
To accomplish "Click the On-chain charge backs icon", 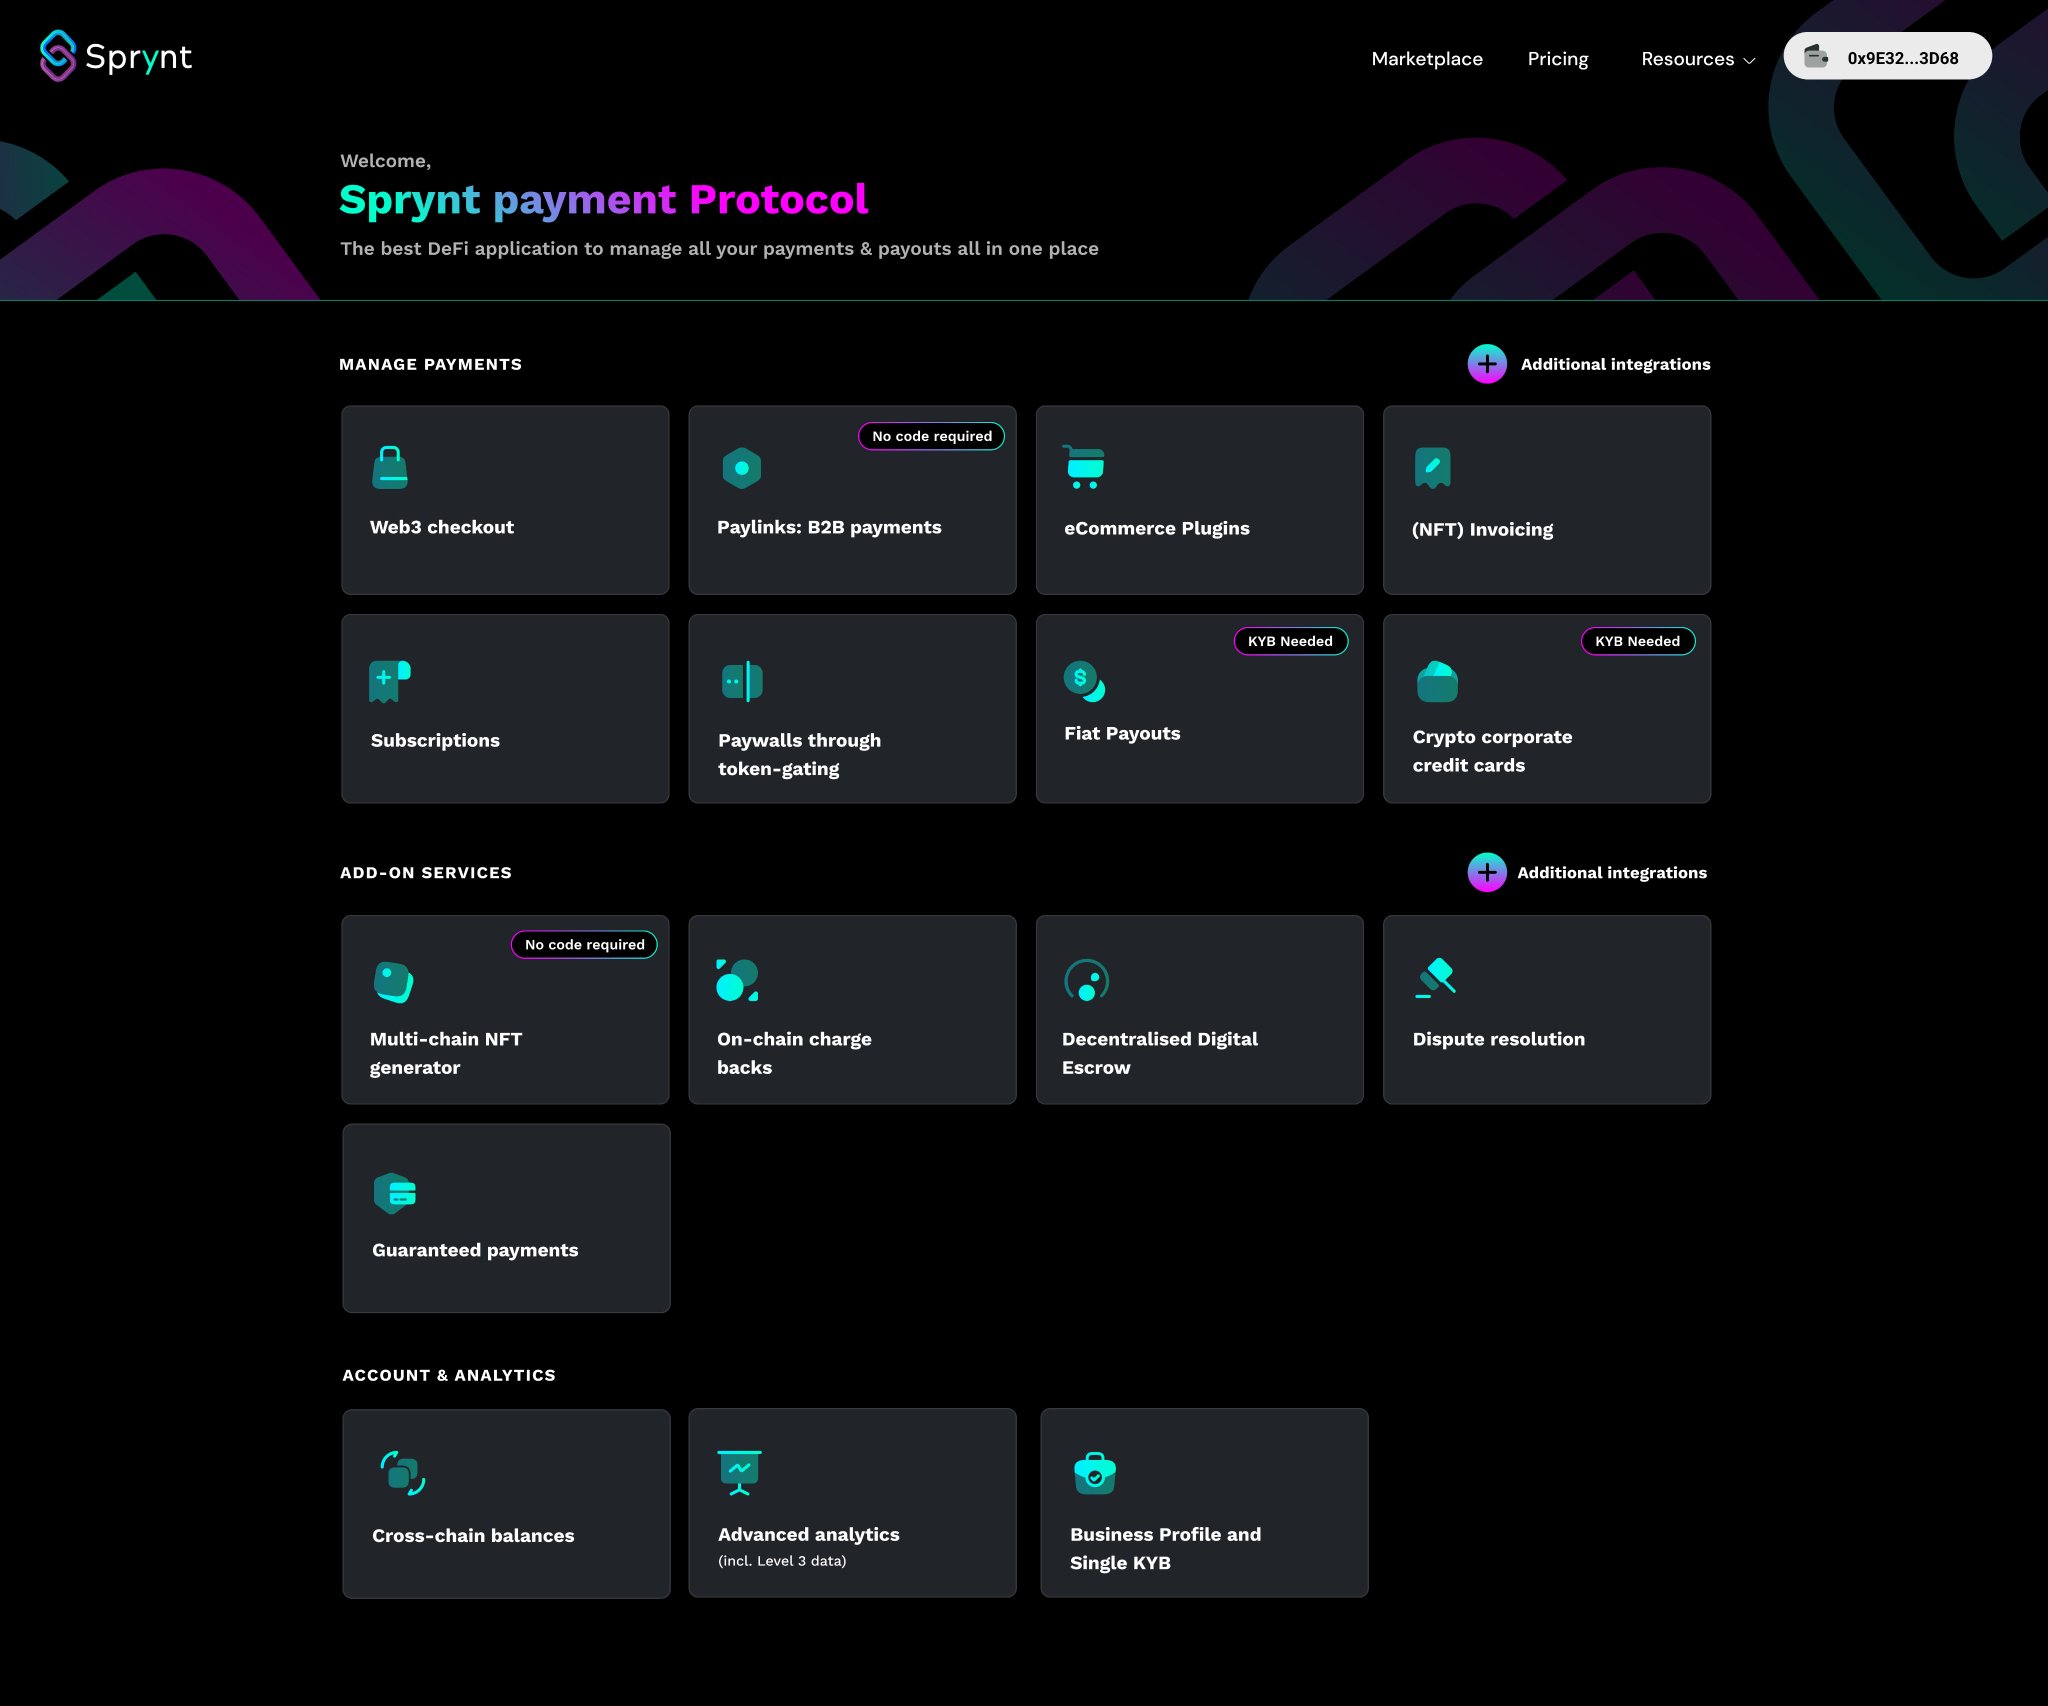I will (x=737, y=980).
